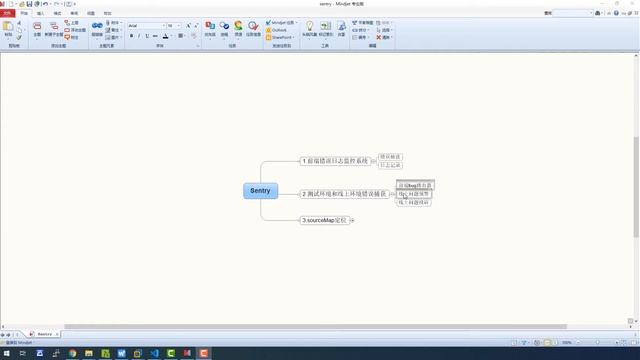Toggle Strikethrough formatting
The image size is (640, 360).
pos(155,36)
